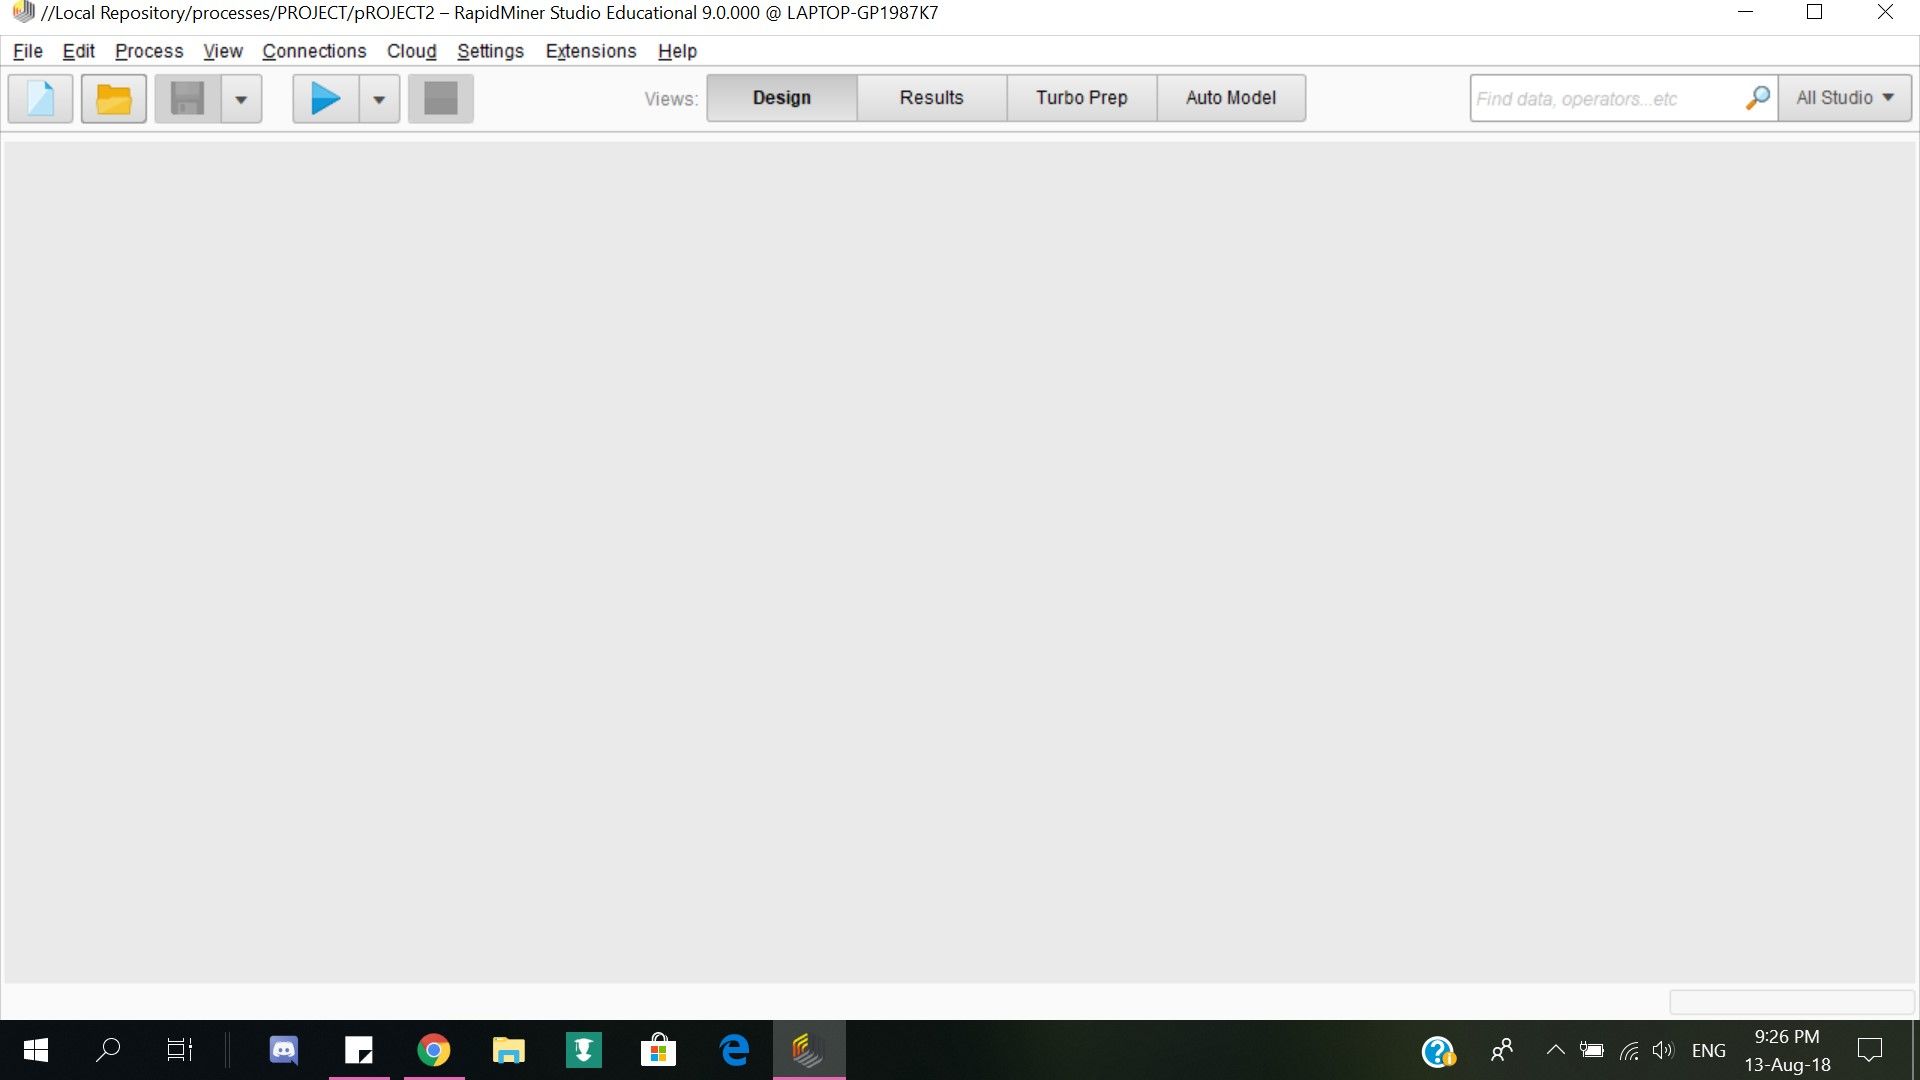Open the Connections menu
The image size is (1920, 1080).
[x=314, y=51]
